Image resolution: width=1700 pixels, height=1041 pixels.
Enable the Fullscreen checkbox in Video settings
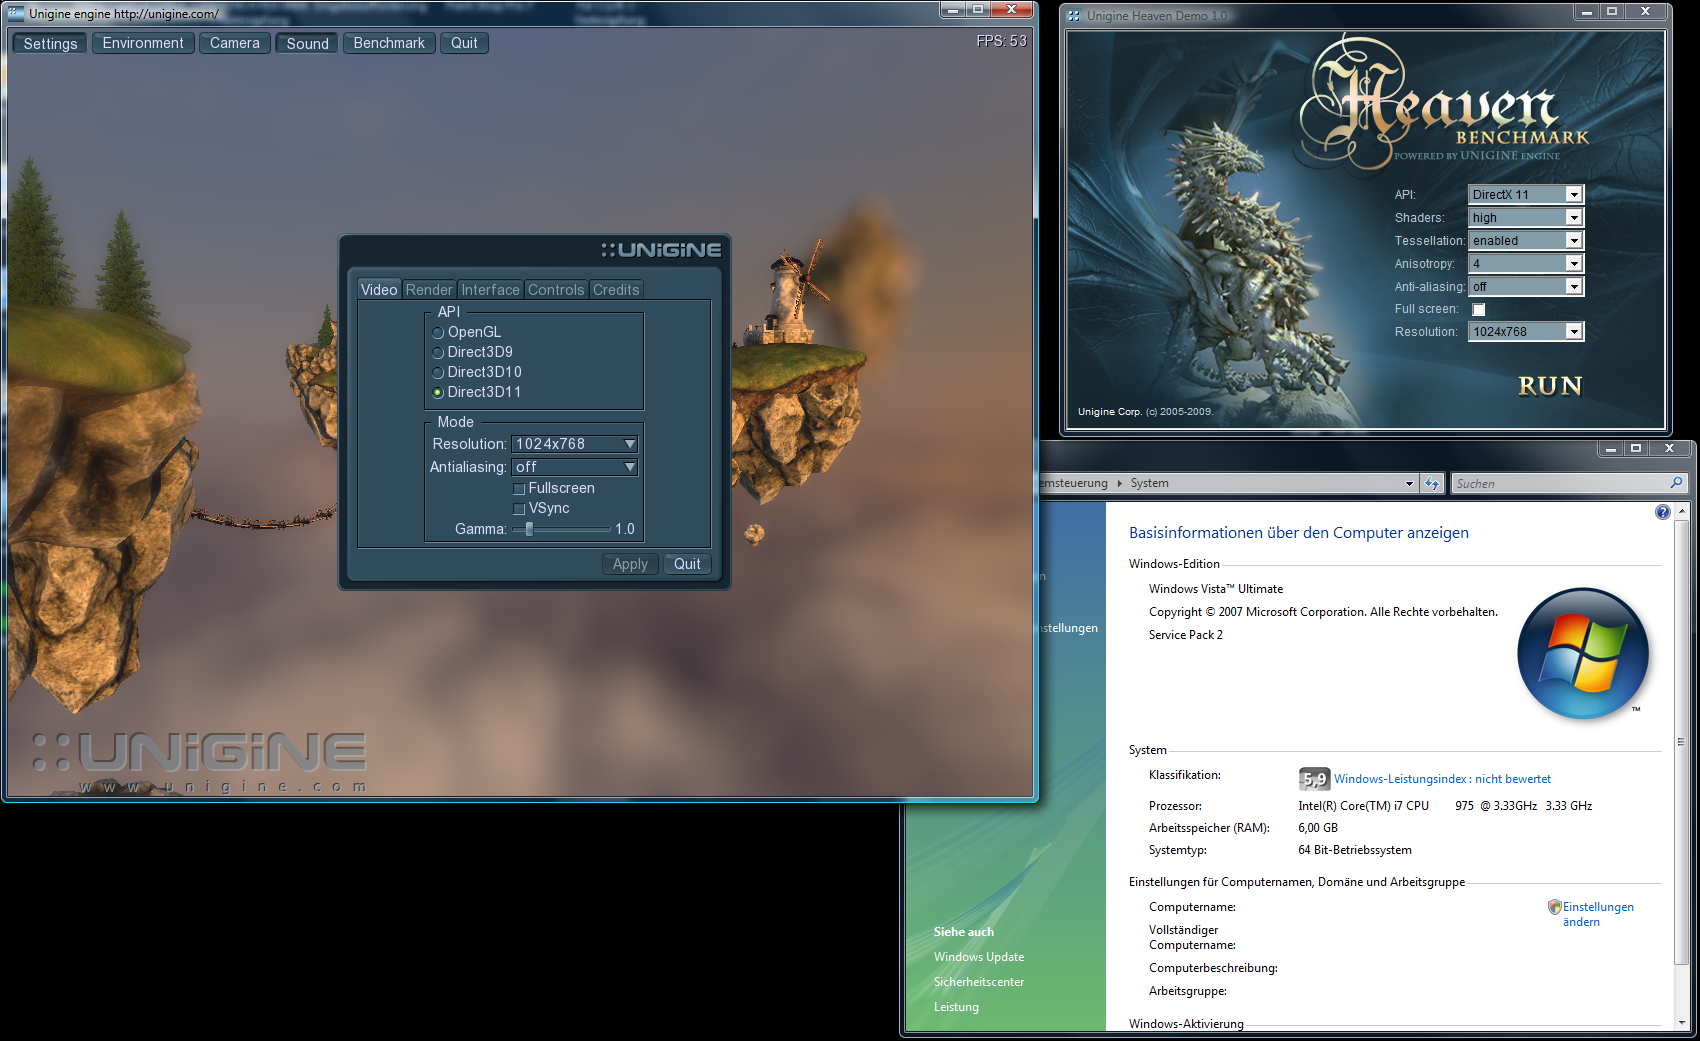(519, 489)
